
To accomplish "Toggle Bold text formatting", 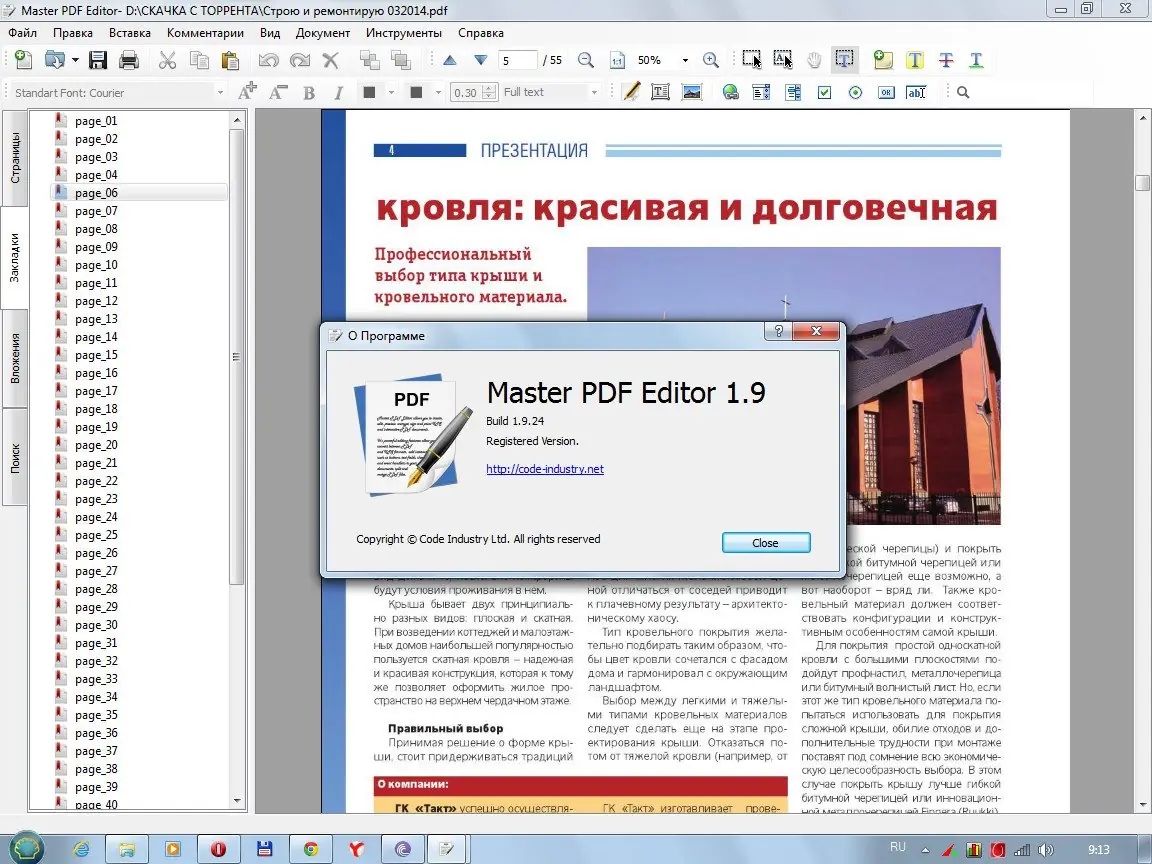I will (309, 93).
